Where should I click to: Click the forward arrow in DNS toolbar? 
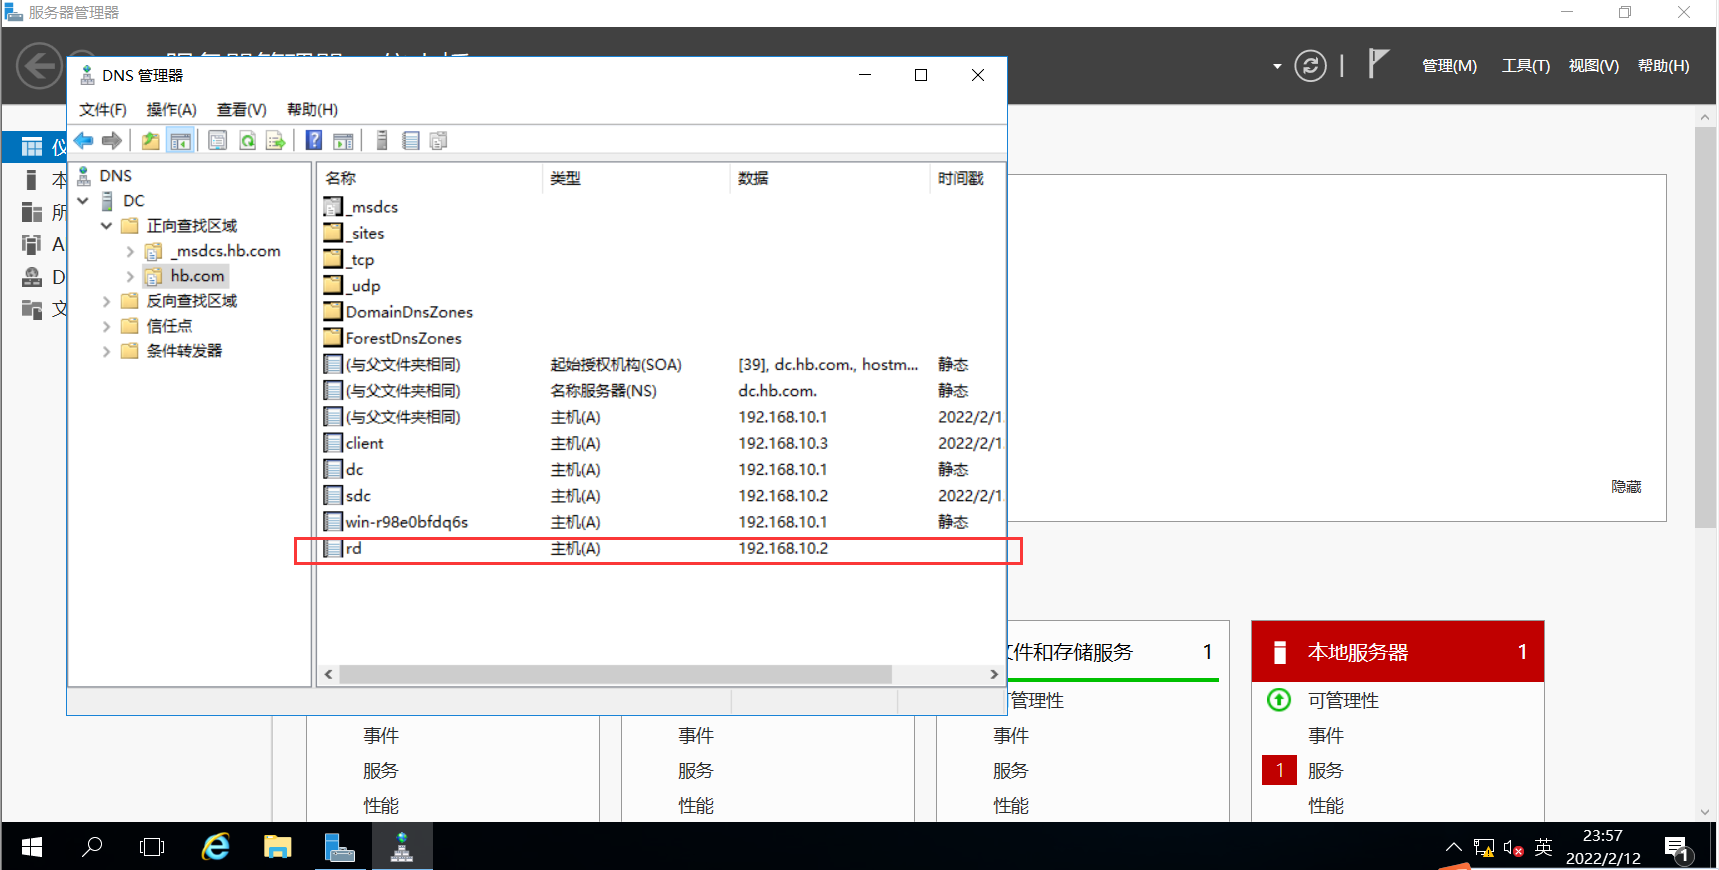[112, 141]
